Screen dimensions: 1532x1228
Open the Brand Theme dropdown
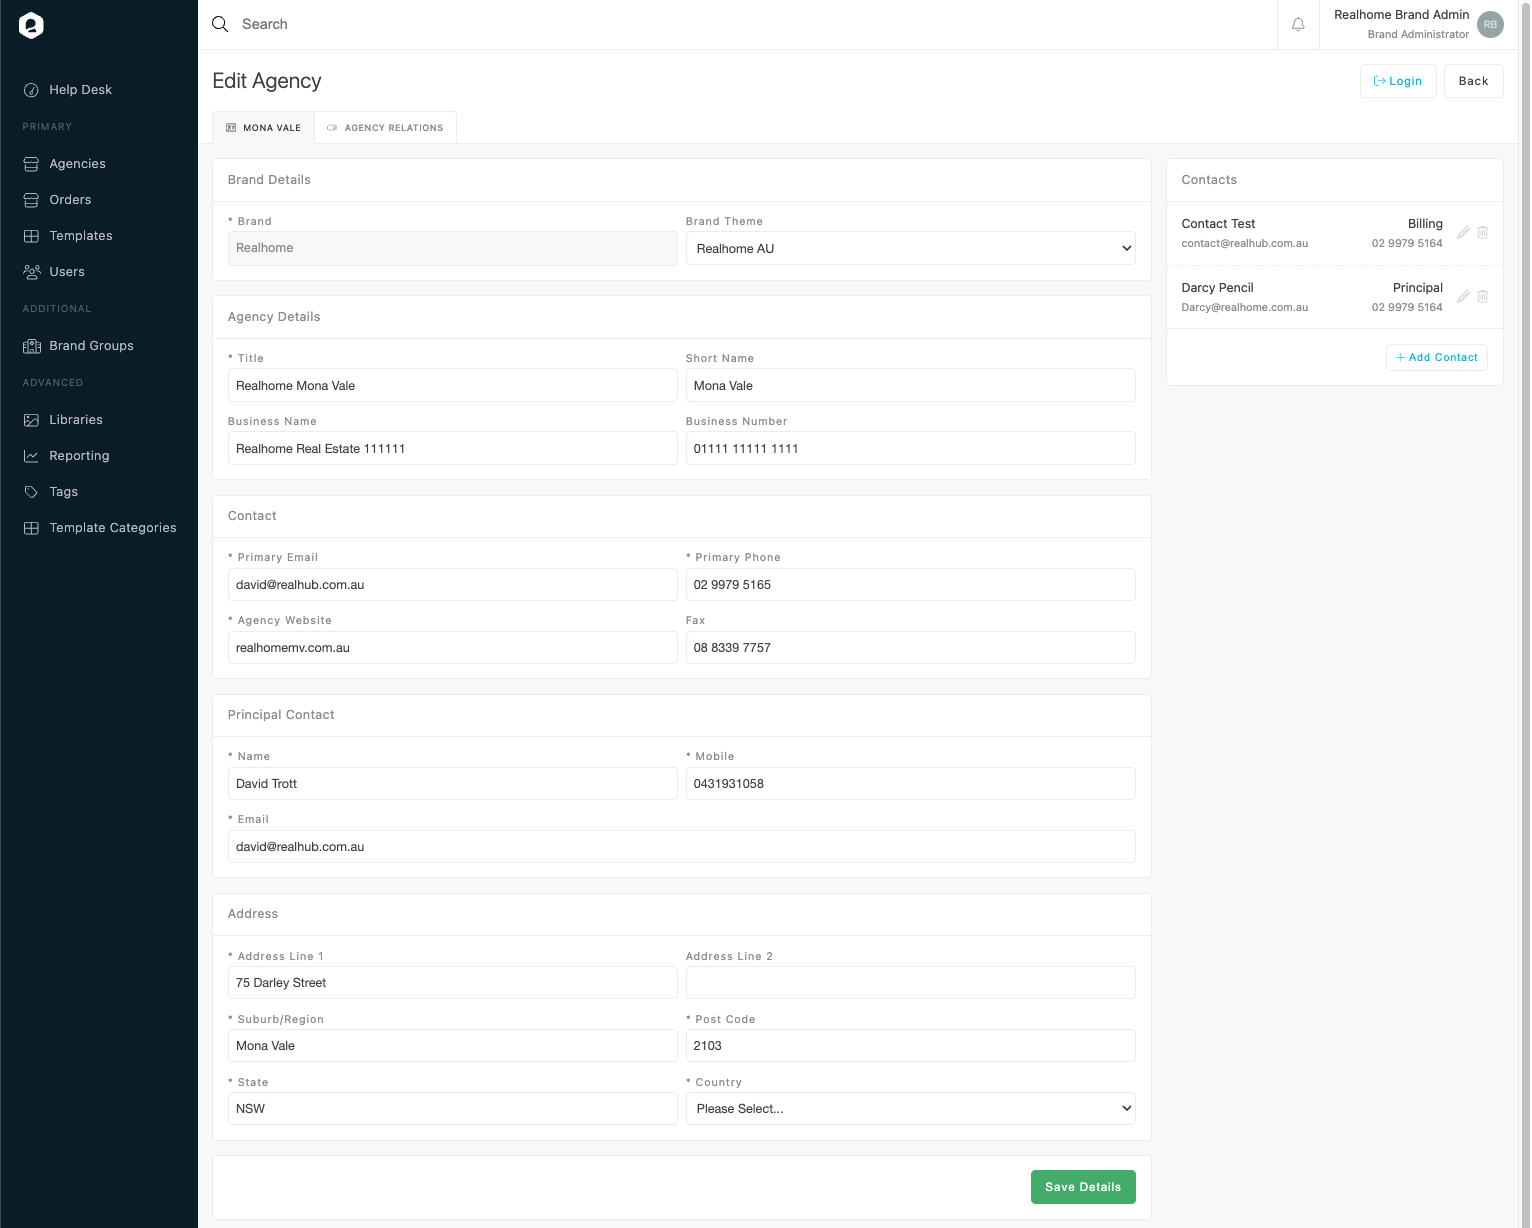[910, 248]
